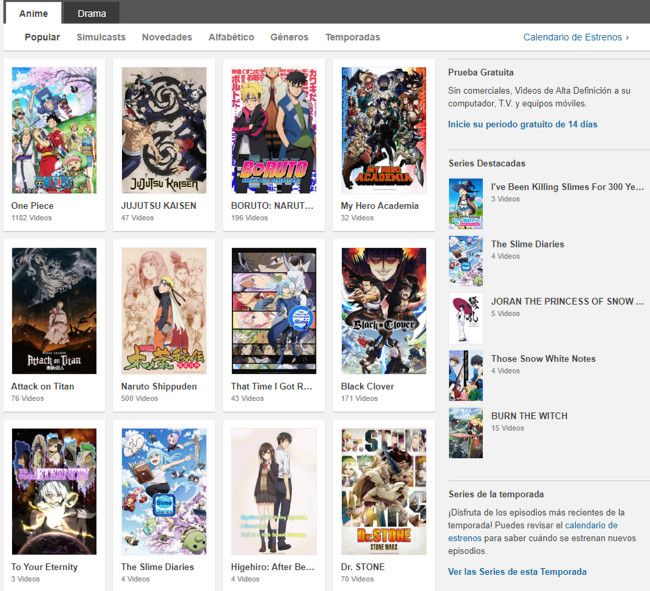The height and width of the screenshot is (591, 650).
Task: Click The Slime Diaries featured series title
Action: 528,244
